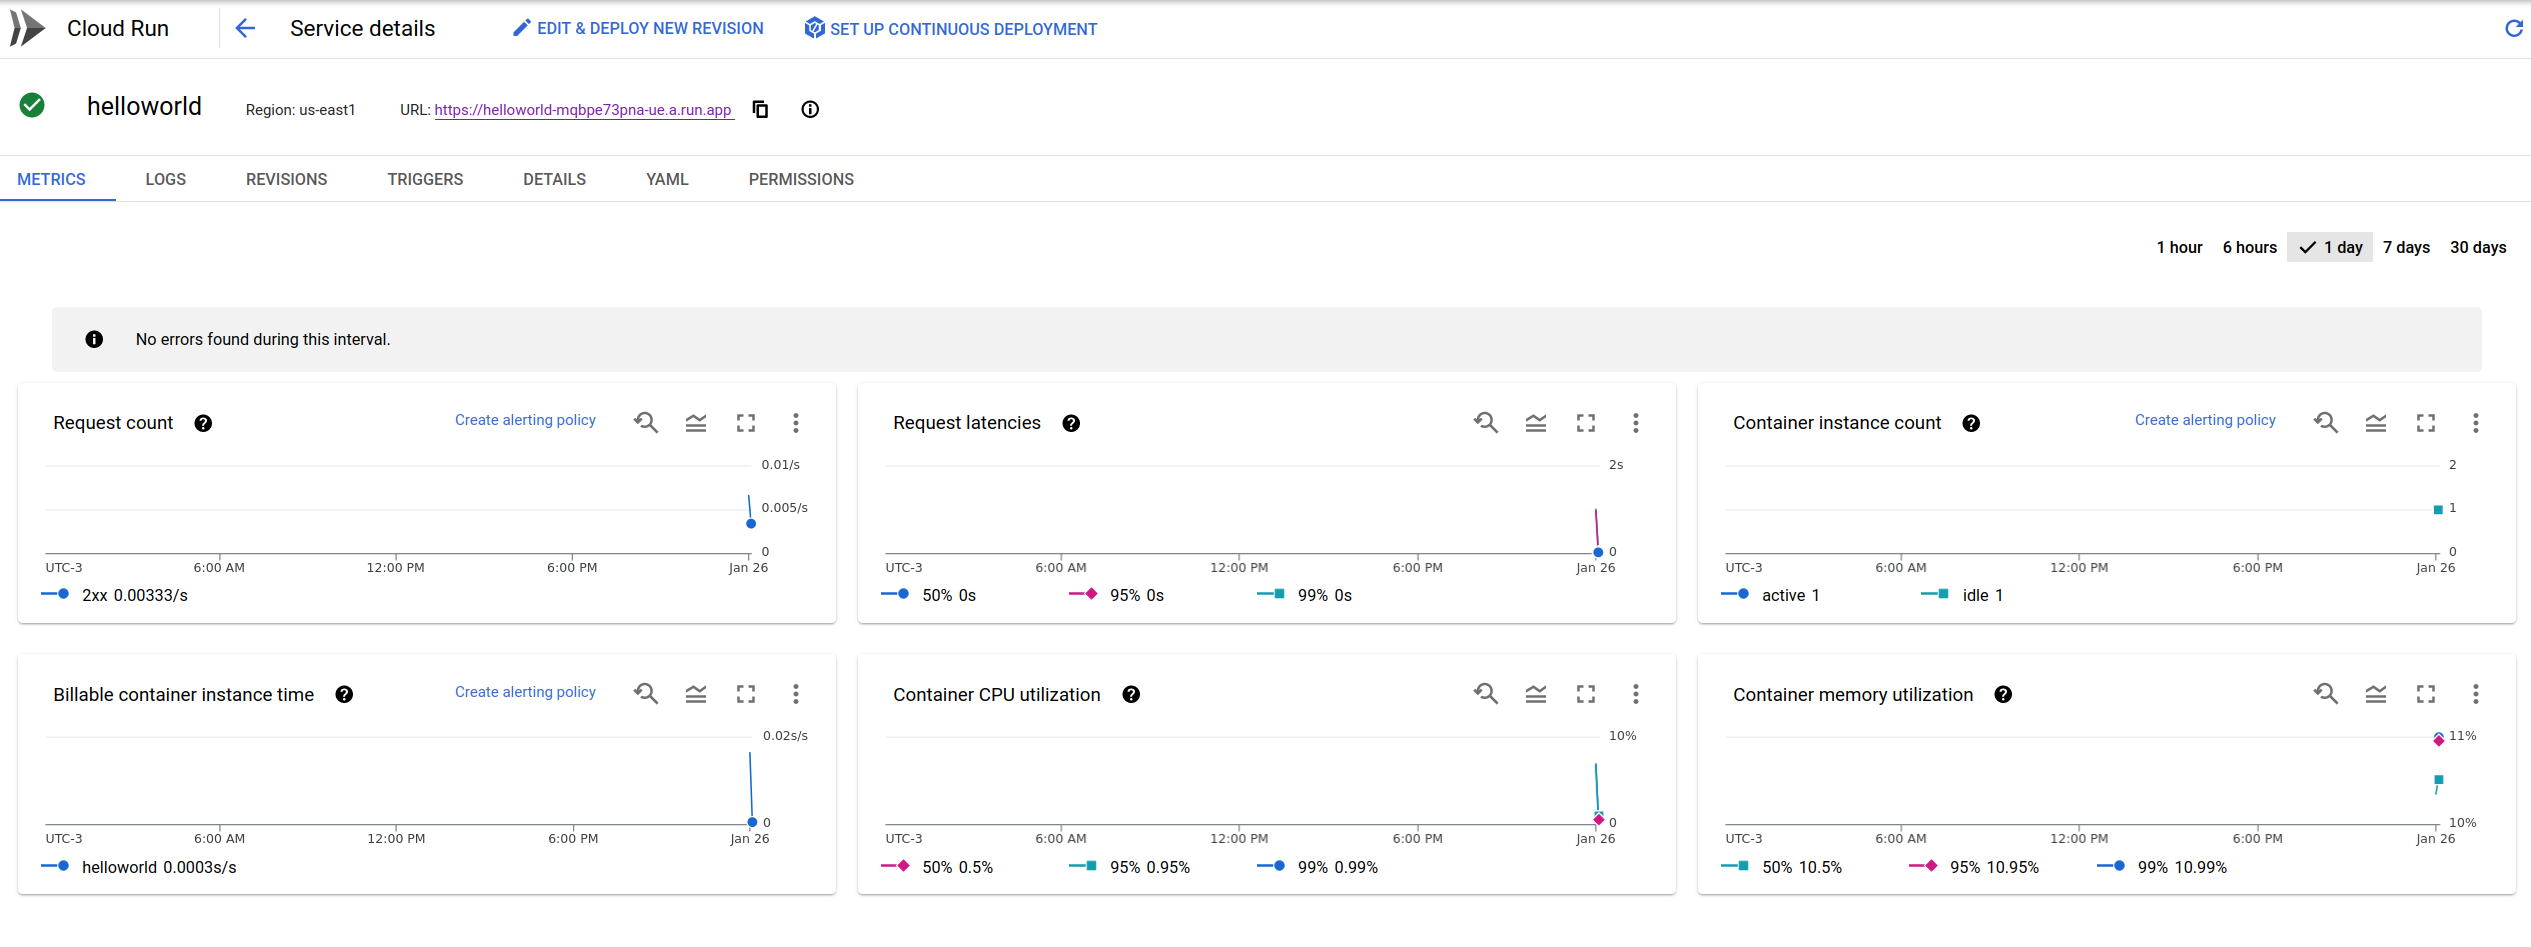Toggle legend on Billable container instance time
This screenshot has width=2531, height=947.
[696, 694]
